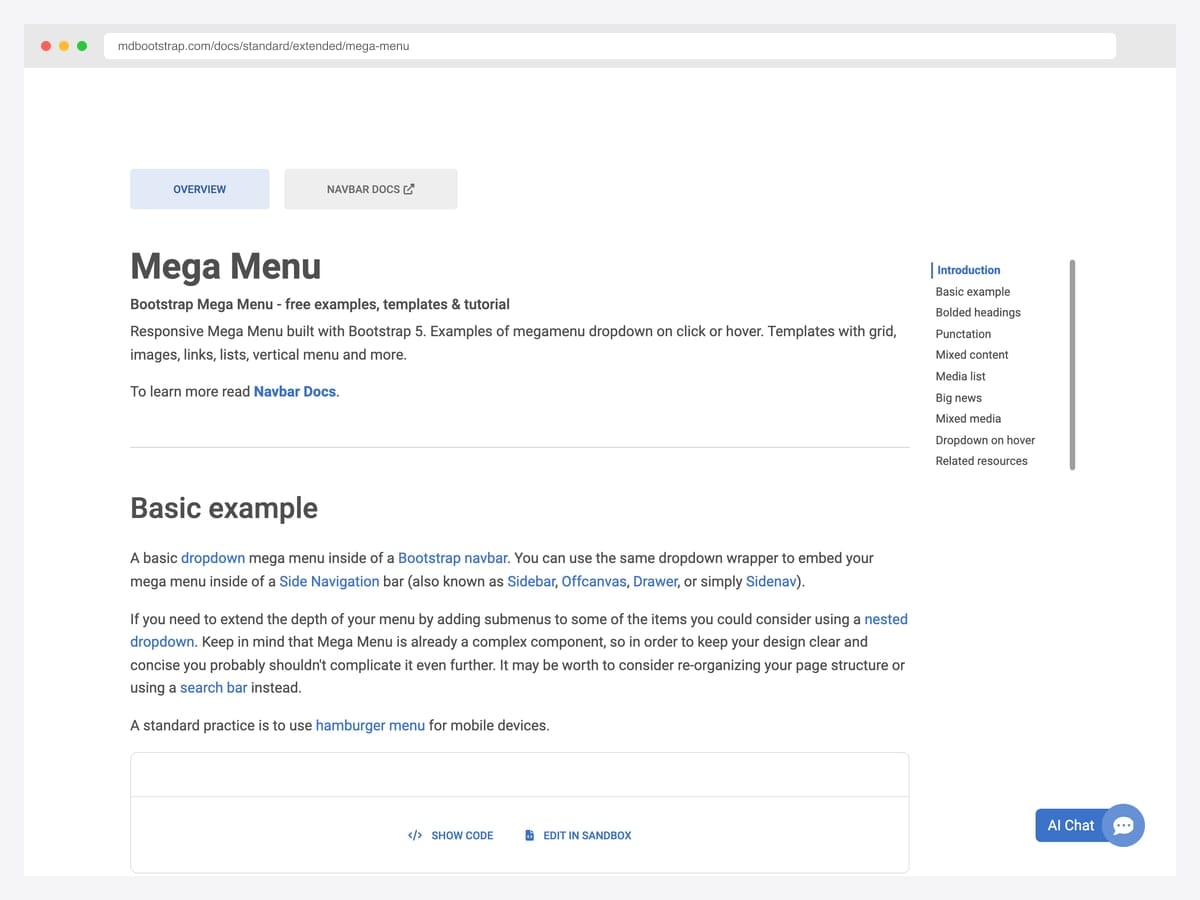Click the AI Chat speech bubble icon
Screen dimensions: 1200x900
click(x=1123, y=826)
